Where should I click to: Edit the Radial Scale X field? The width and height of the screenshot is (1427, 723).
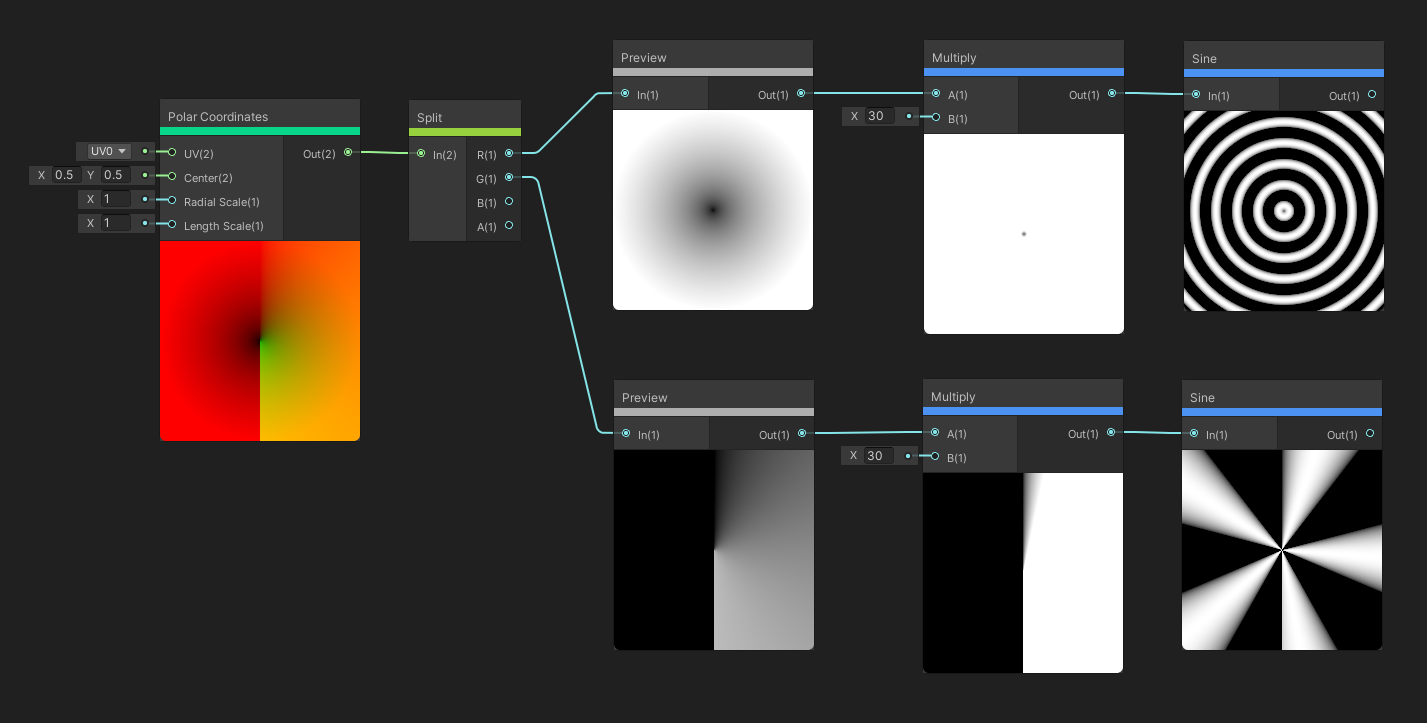click(114, 199)
